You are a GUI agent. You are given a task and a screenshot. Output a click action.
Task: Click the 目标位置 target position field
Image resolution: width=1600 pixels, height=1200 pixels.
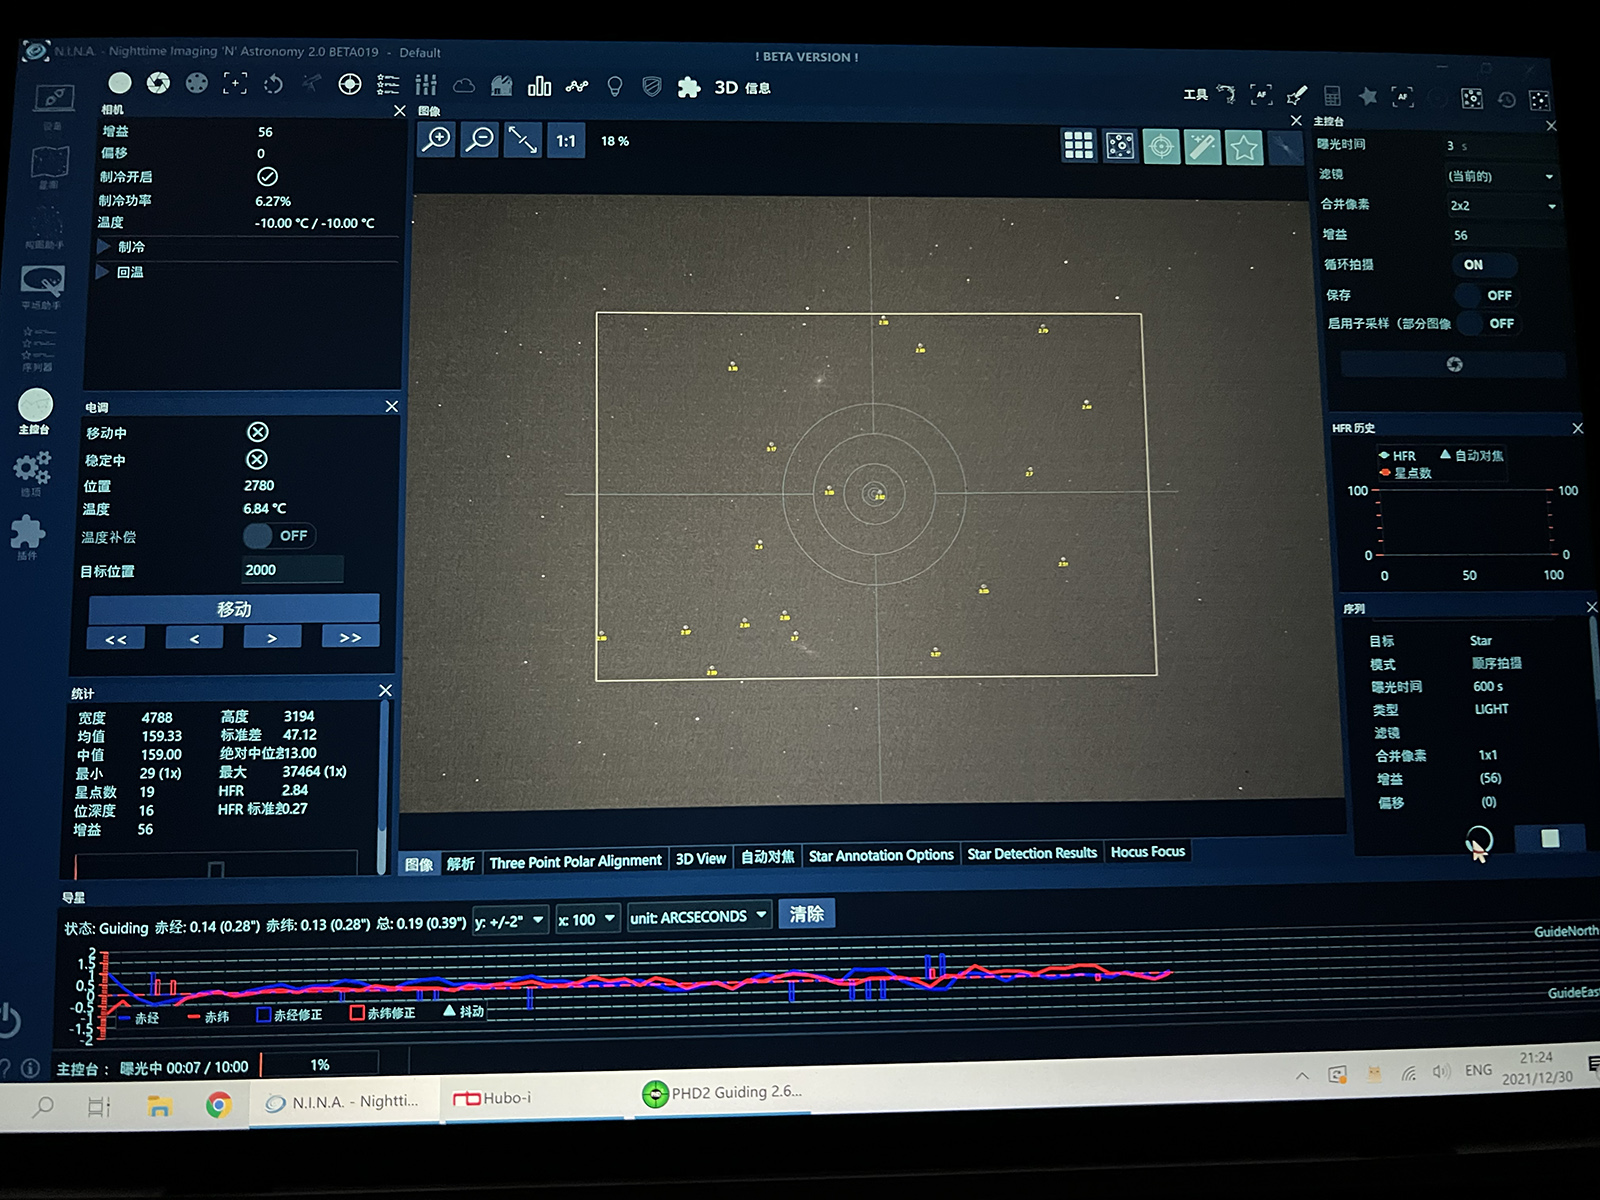(293, 570)
